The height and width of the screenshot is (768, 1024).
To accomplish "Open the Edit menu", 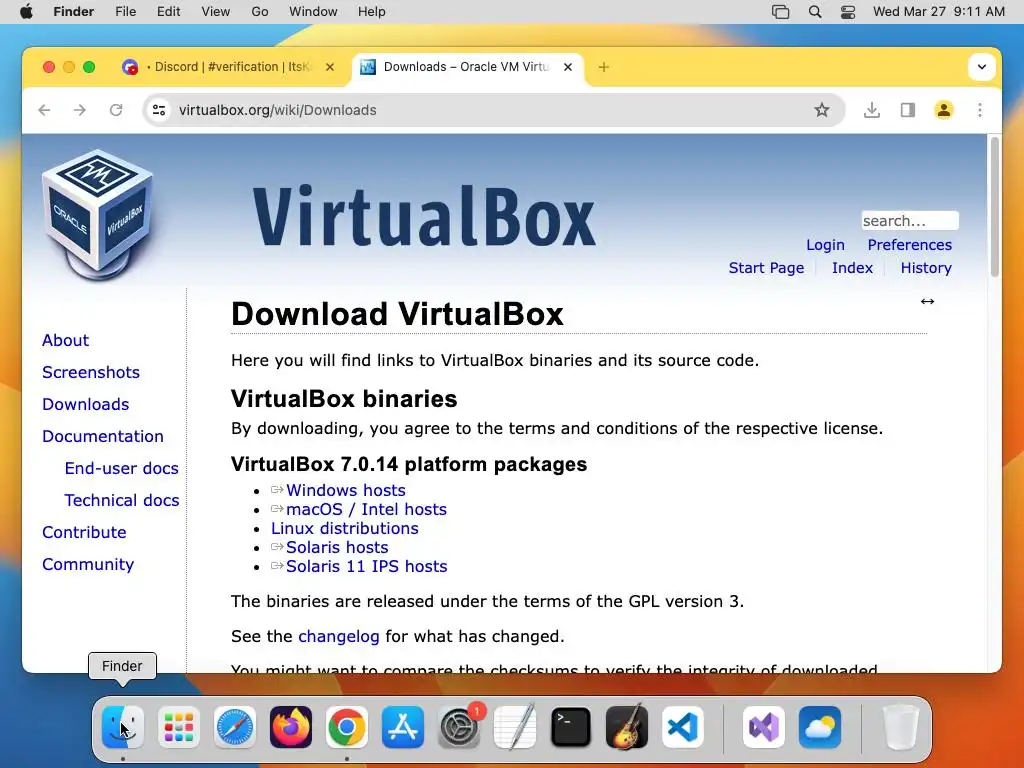I will coord(168,12).
